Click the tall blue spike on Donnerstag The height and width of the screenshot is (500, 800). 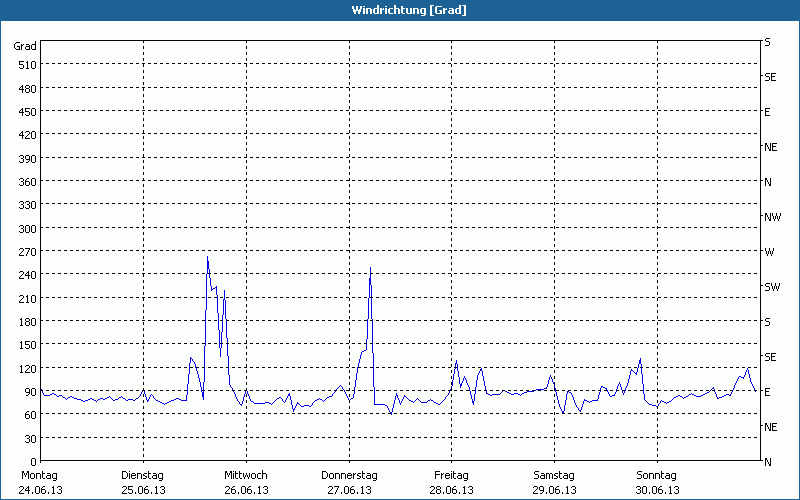coord(371,268)
